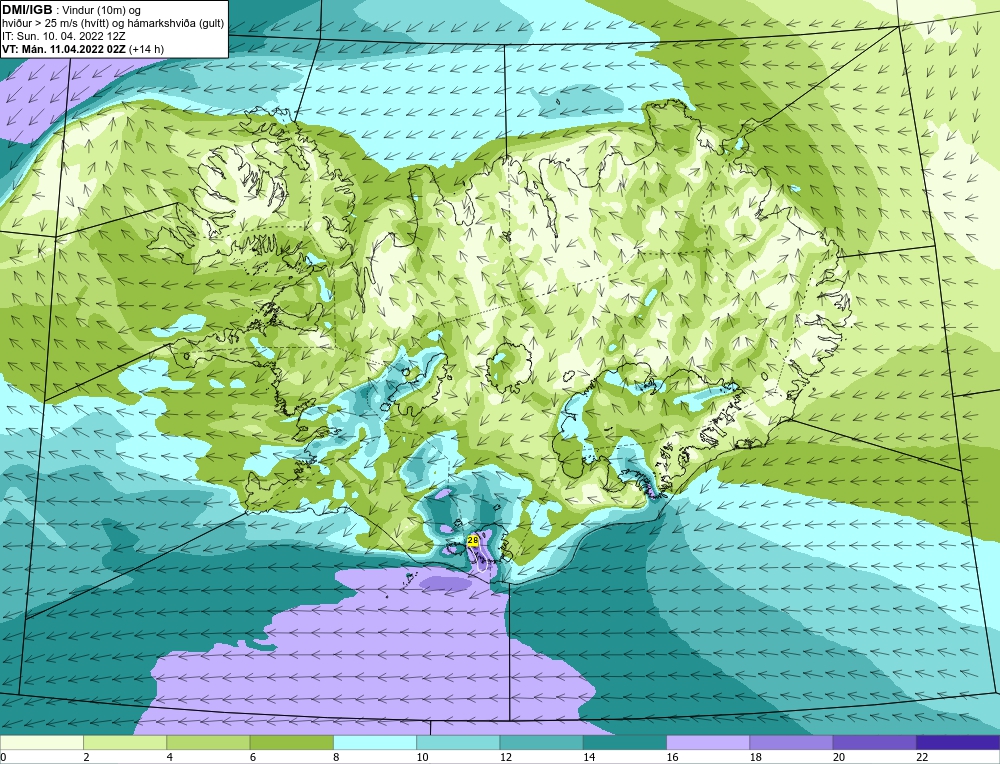This screenshot has width=1000, height=764.
Task: Click the legend scale label '16'
Action: click(672, 757)
